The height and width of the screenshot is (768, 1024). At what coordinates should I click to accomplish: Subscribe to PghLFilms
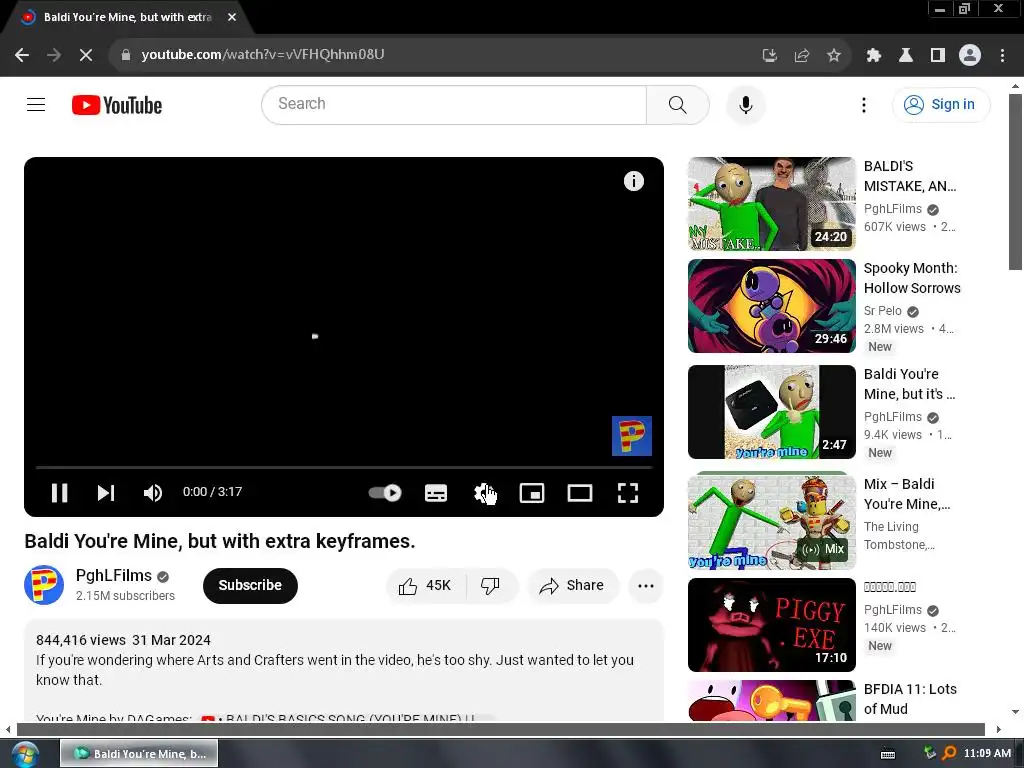tap(250, 585)
